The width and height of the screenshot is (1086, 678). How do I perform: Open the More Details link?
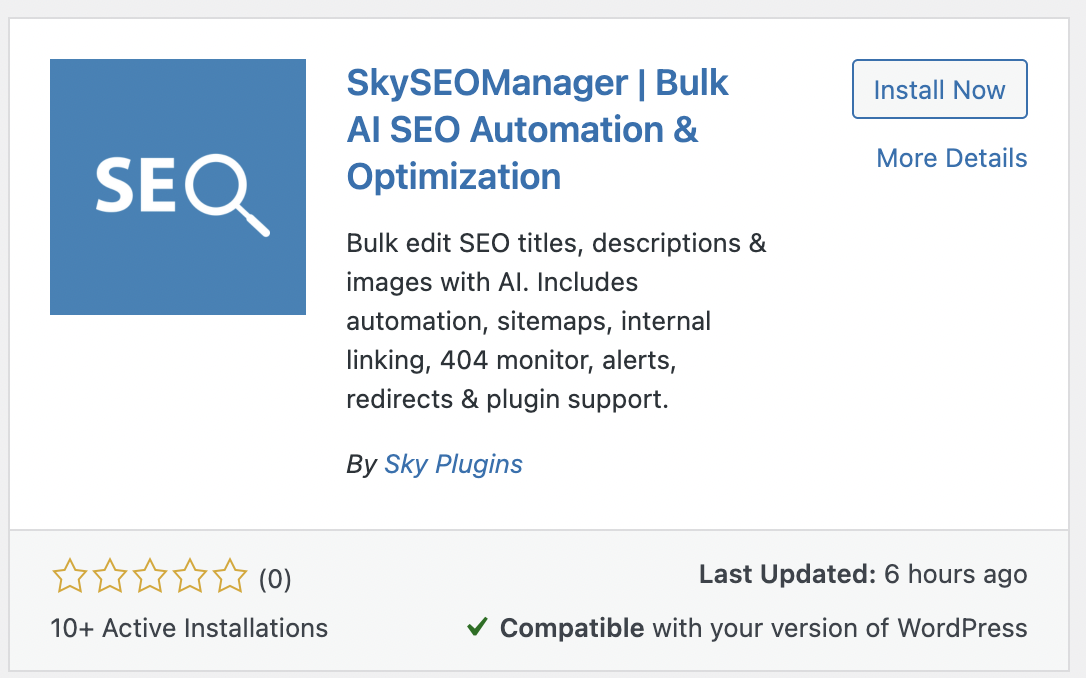click(952, 159)
